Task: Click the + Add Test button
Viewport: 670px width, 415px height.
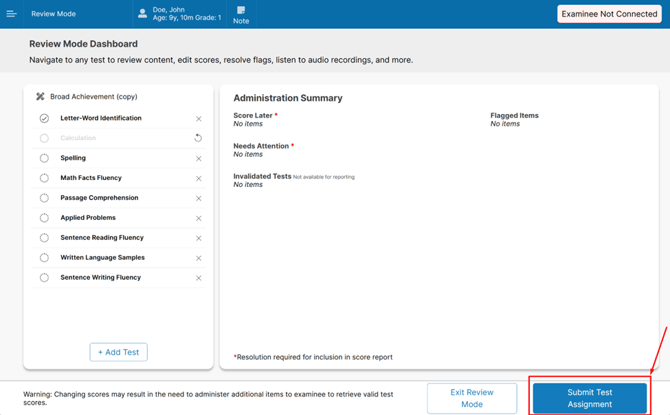Action: [x=118, y=352]
